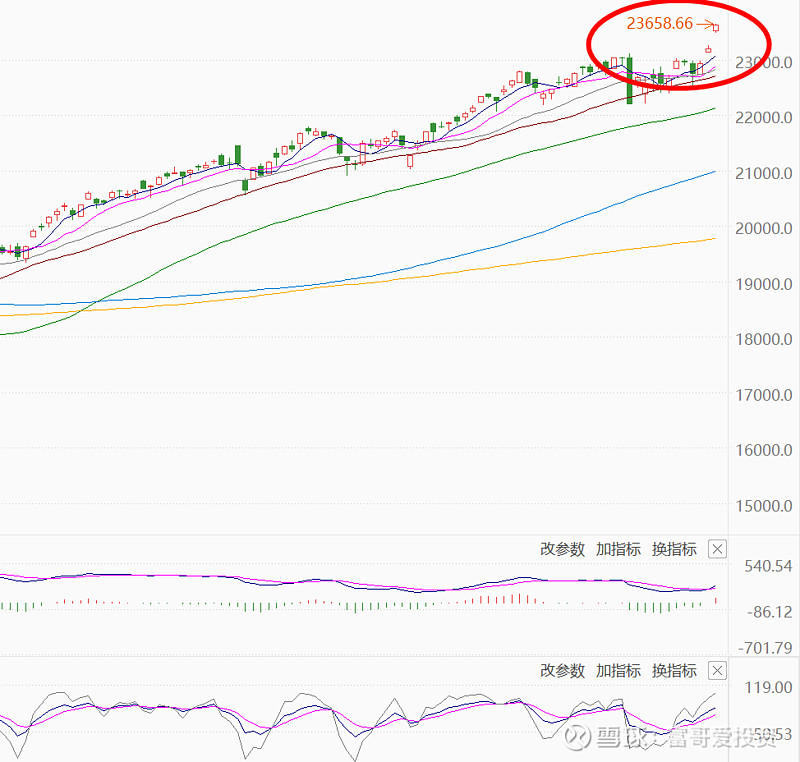Click the Xueqiu snowball watermark logo
Screen dimensions: 800x762
(x=577, y=738)
